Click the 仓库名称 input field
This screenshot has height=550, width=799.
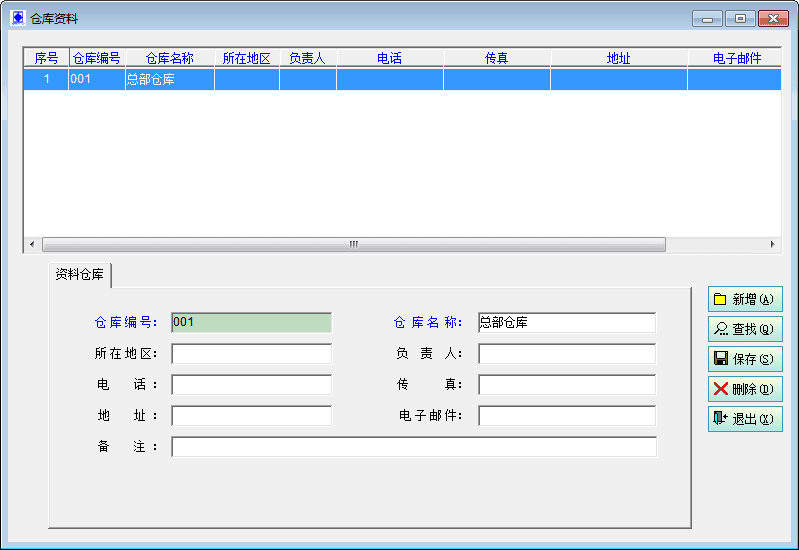pyautogui.click(x=566, y=323)
